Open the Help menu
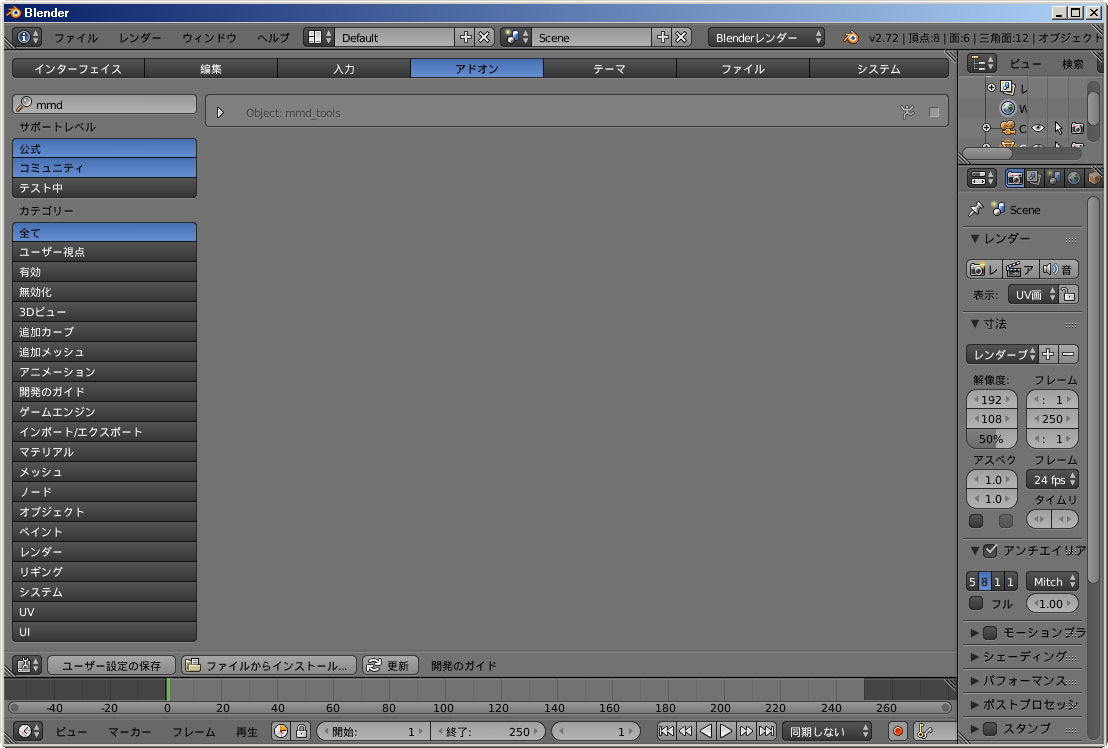Image resolution: width=1108 pixels, height=748 pixels. click(273, 37)
